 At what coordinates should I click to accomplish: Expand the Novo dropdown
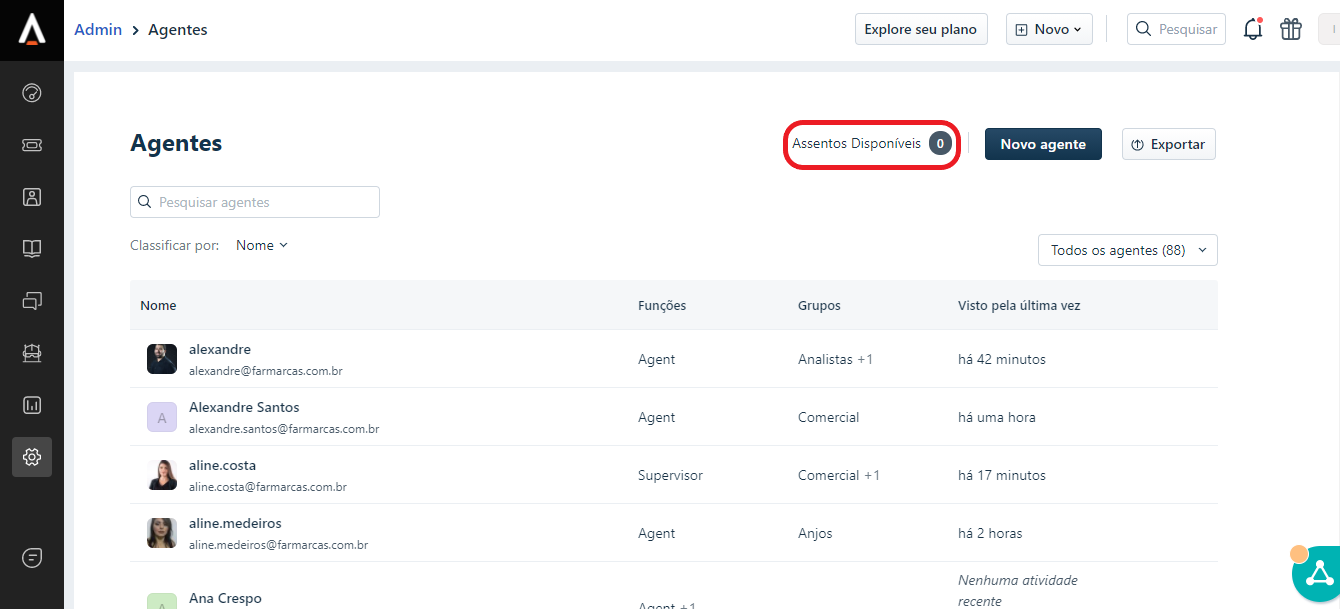coord(1048,29)
